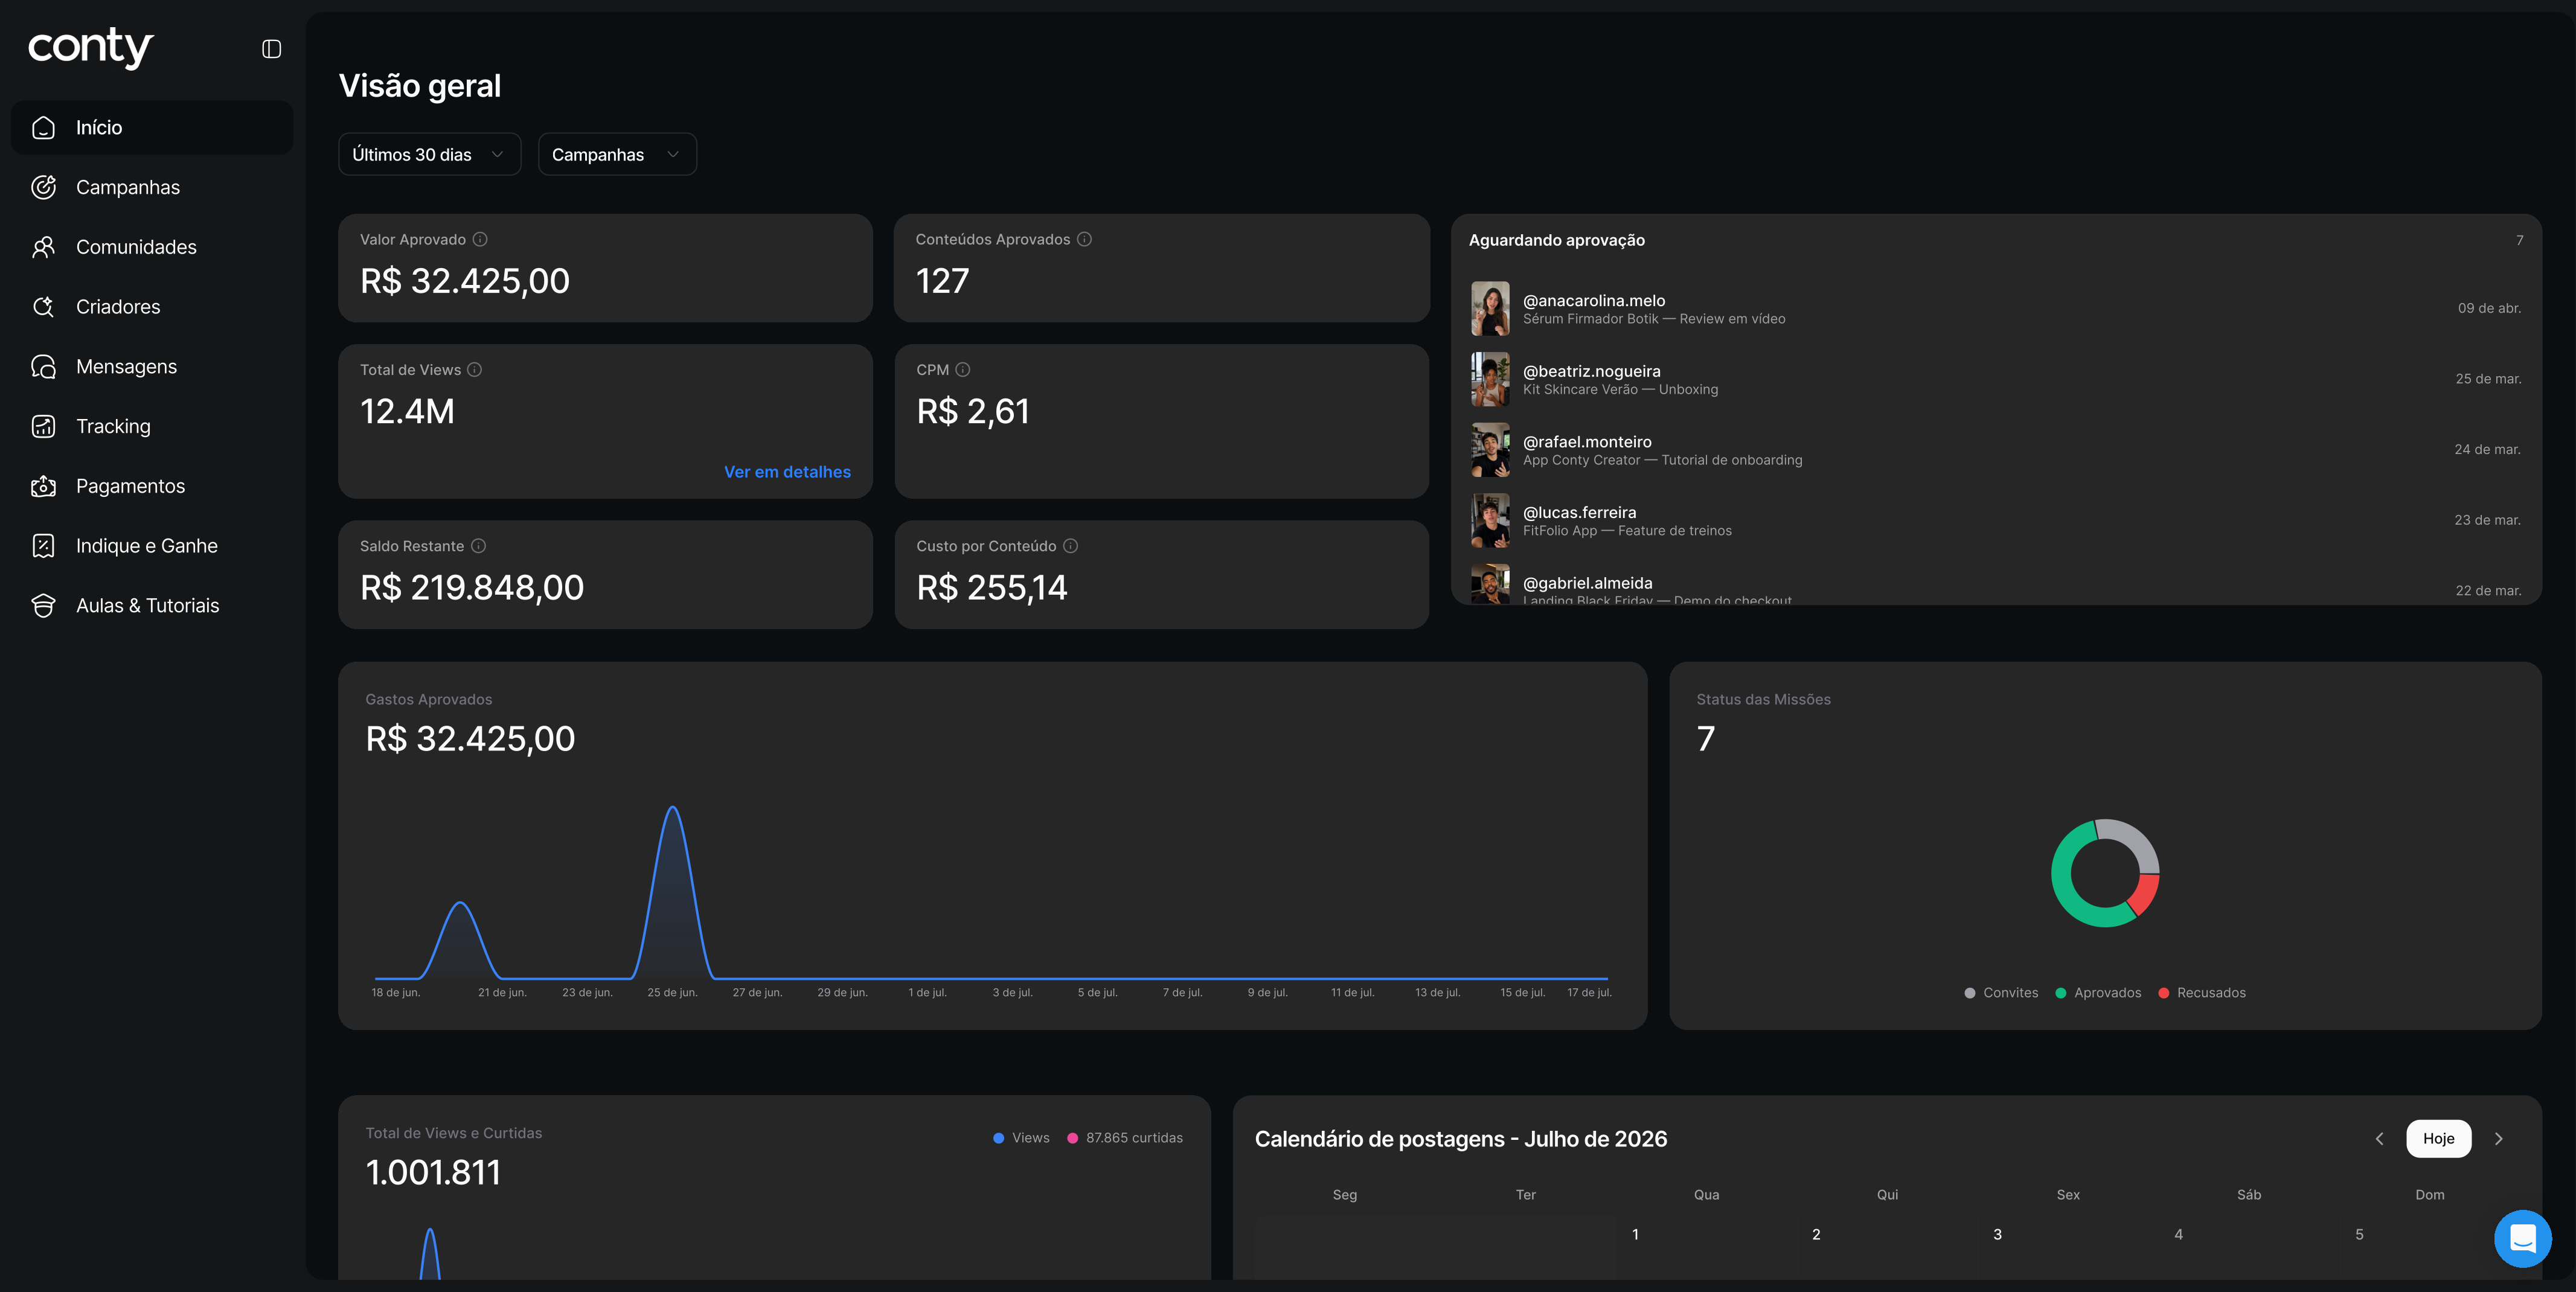Open @anacarolina.melo pending approval
The width and height of the screenshot is (2576, 1292).
[1996, 308]
